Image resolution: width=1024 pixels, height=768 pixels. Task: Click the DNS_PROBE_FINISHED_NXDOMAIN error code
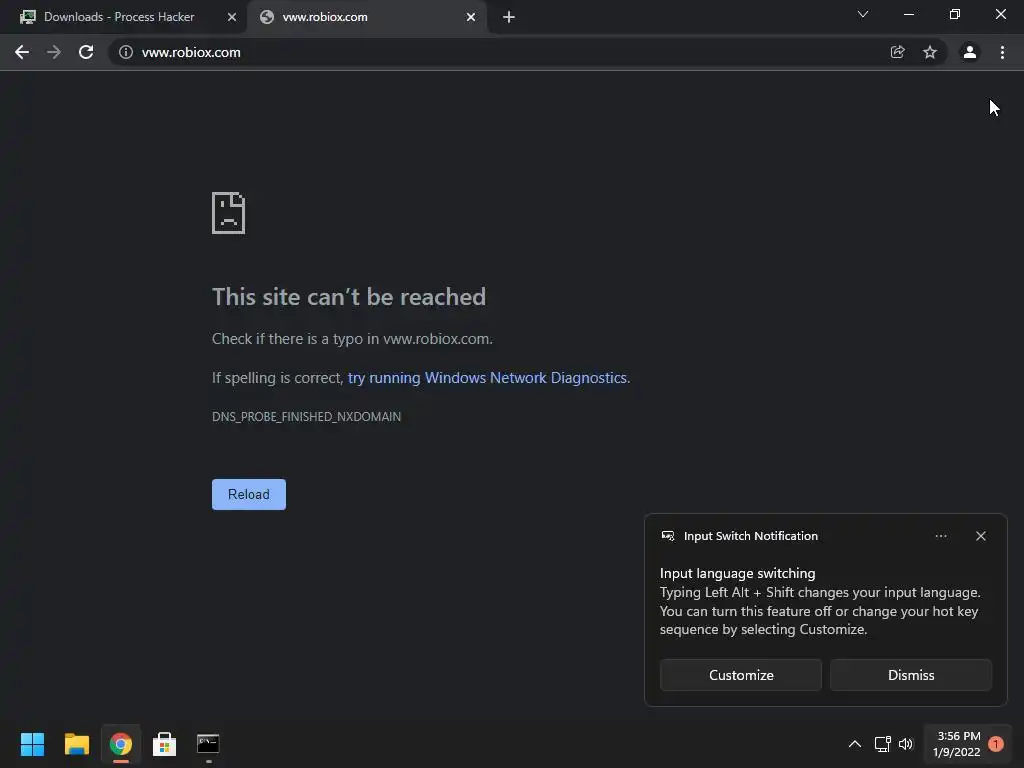306,417
